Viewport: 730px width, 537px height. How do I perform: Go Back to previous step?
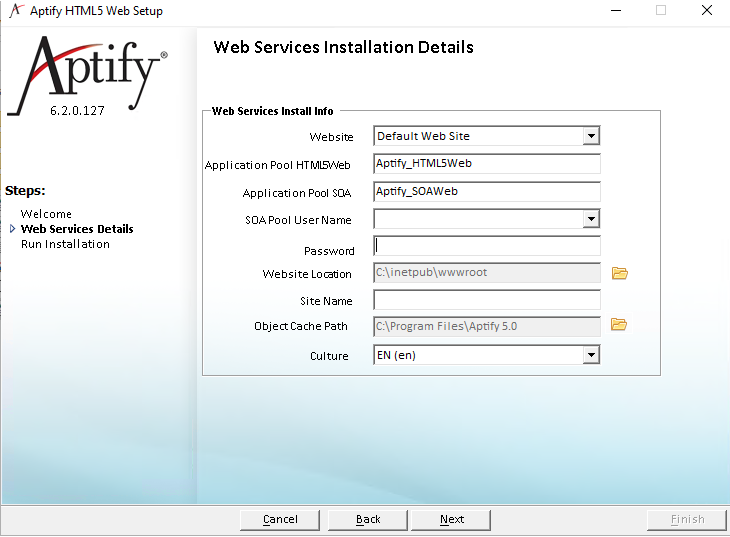click(x=368, y=520)
